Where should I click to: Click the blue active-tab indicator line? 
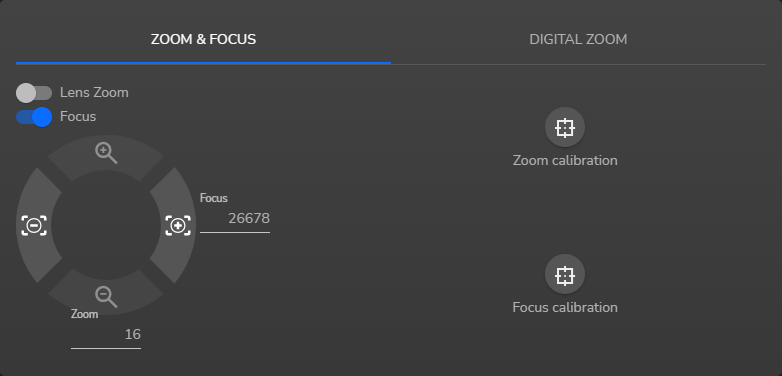point(203,63)
